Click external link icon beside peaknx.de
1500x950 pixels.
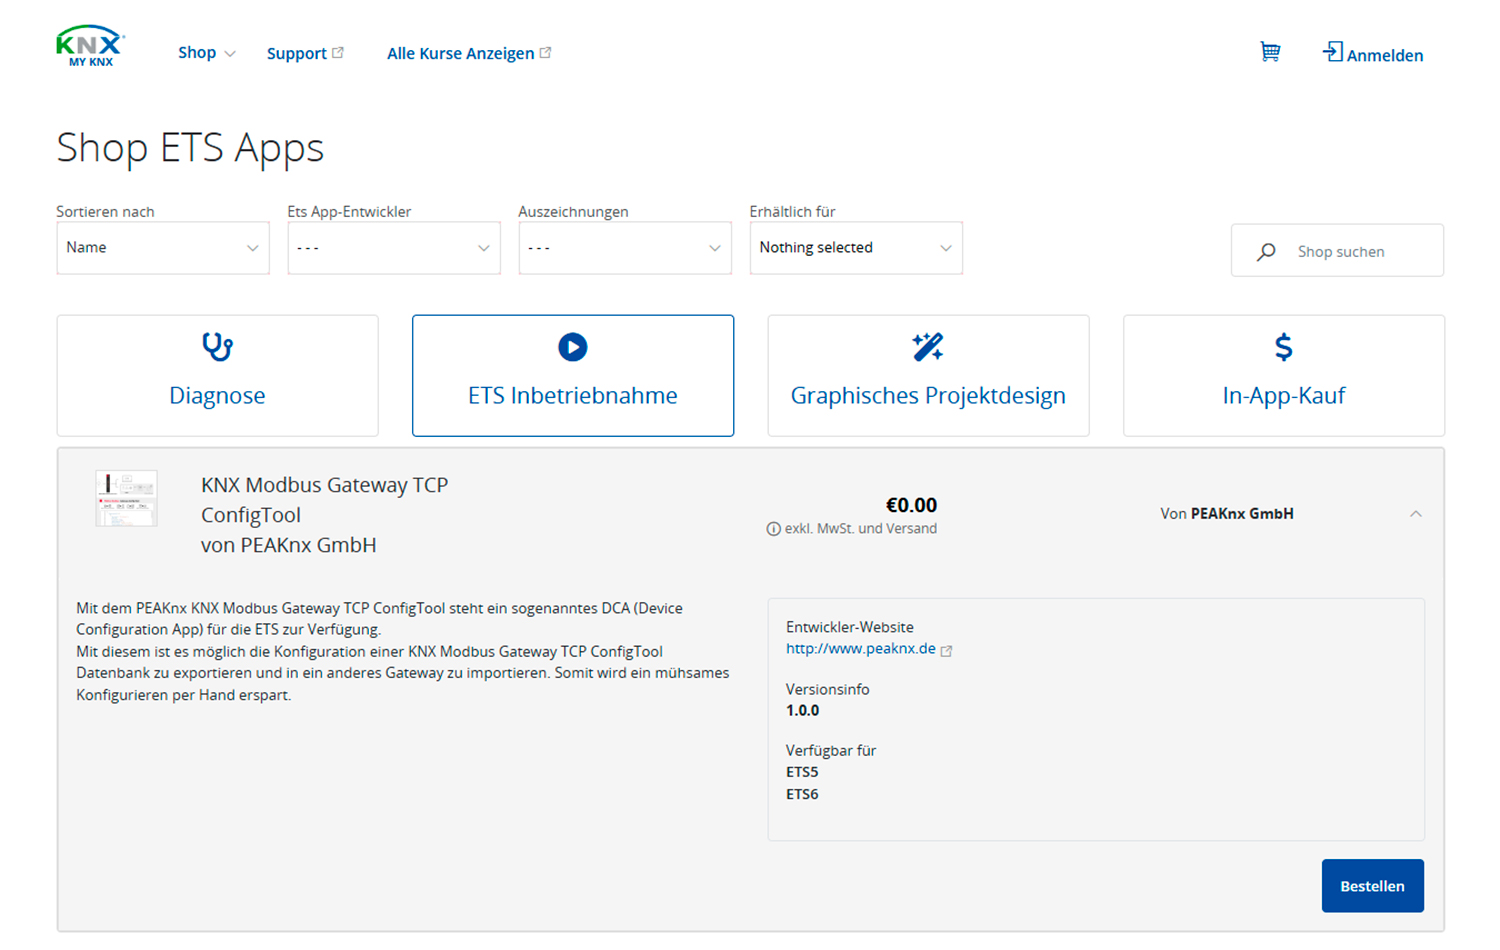946,651
